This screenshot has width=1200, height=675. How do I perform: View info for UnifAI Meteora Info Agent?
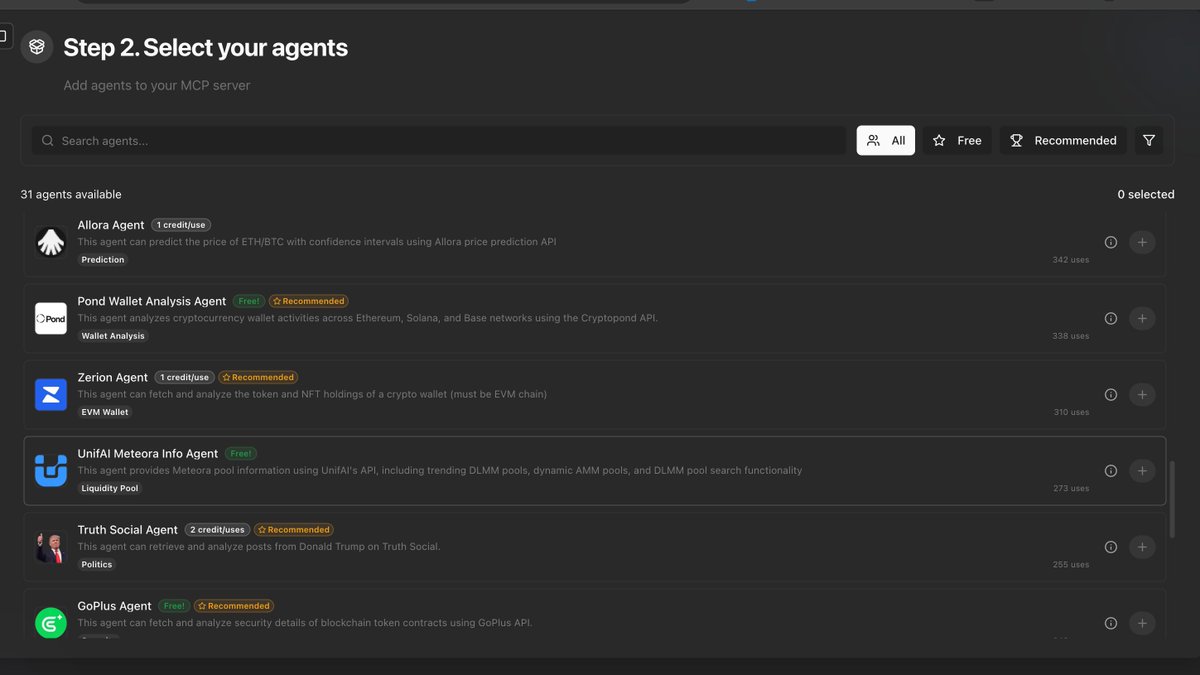click(1110, 470)
